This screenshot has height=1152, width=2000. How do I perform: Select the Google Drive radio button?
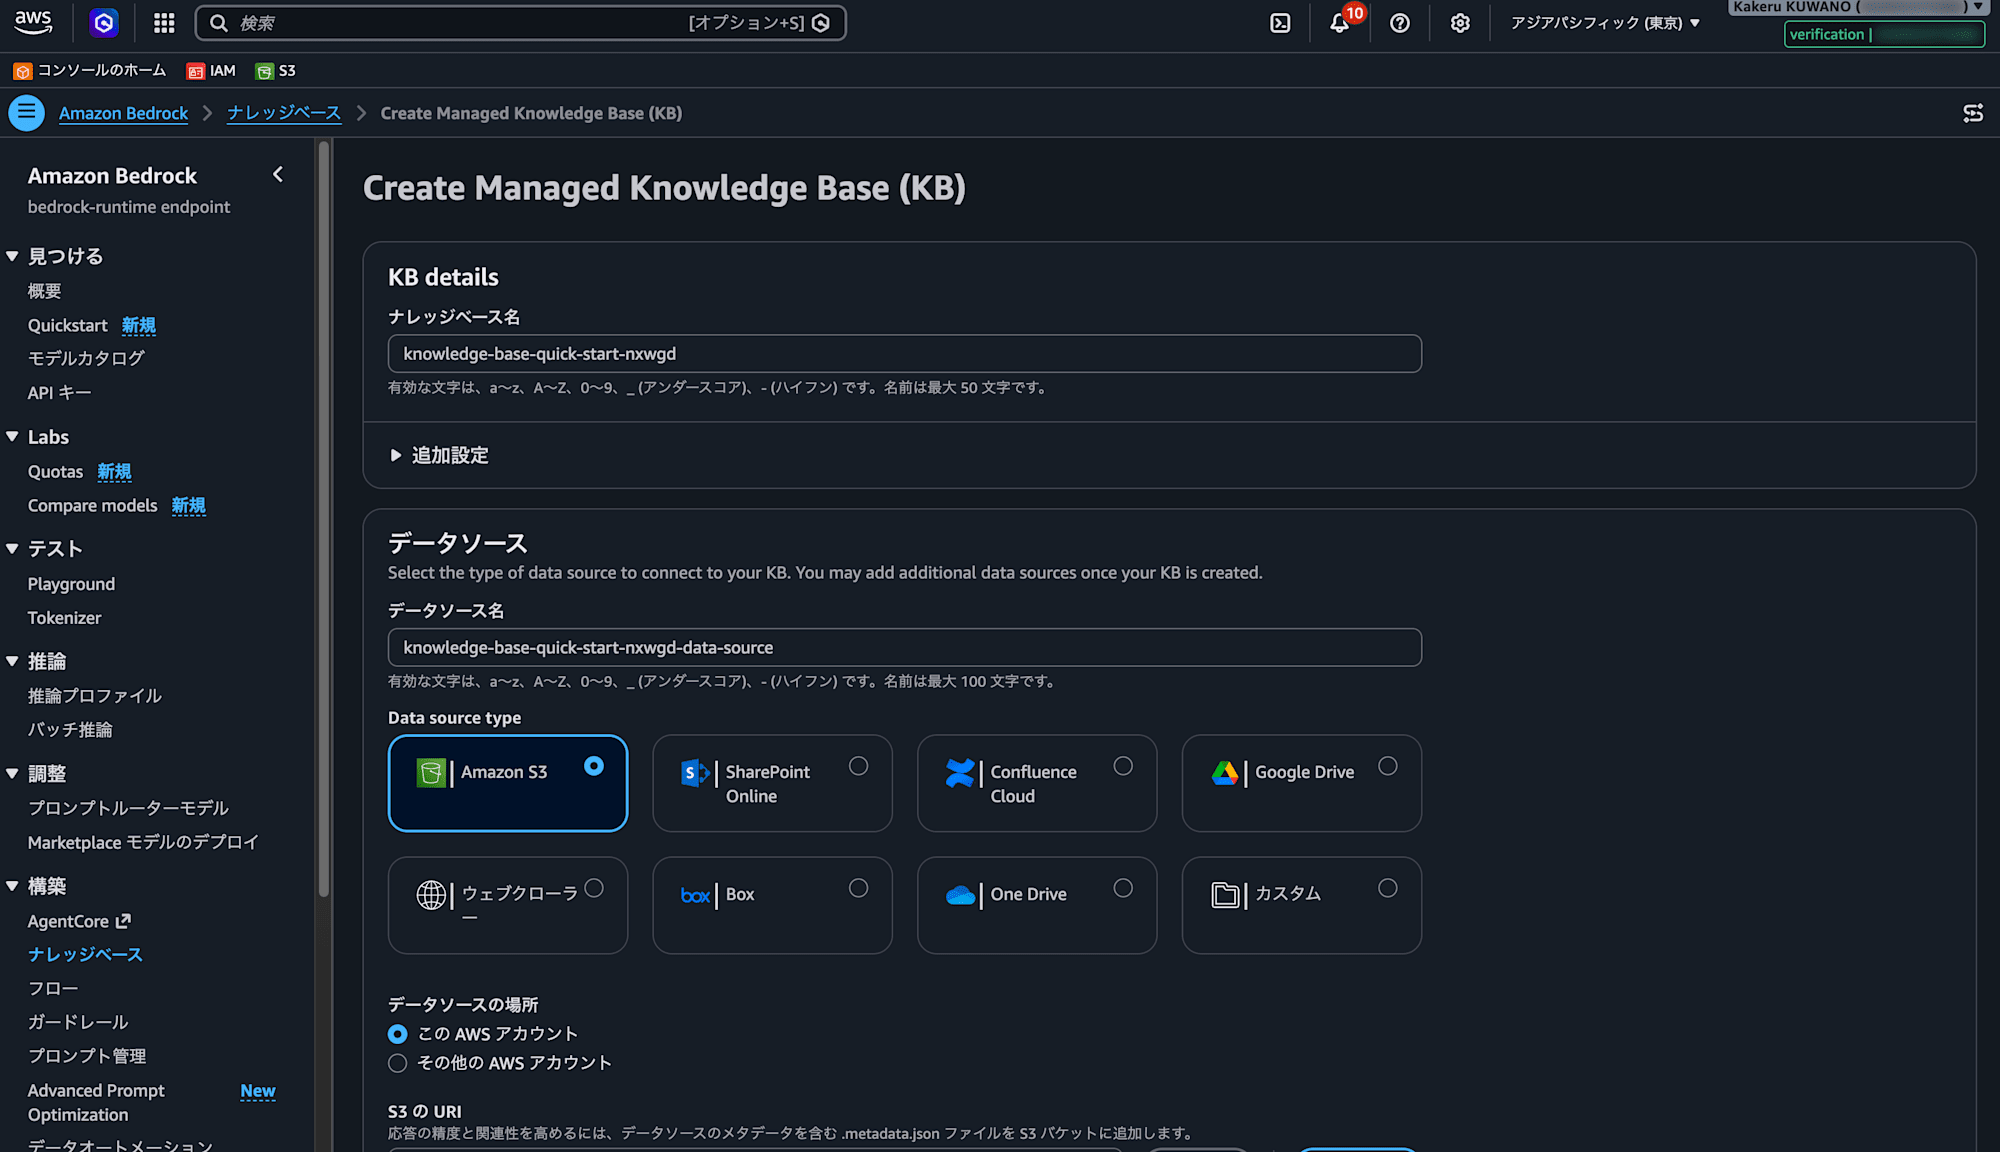coord(1388,766)
